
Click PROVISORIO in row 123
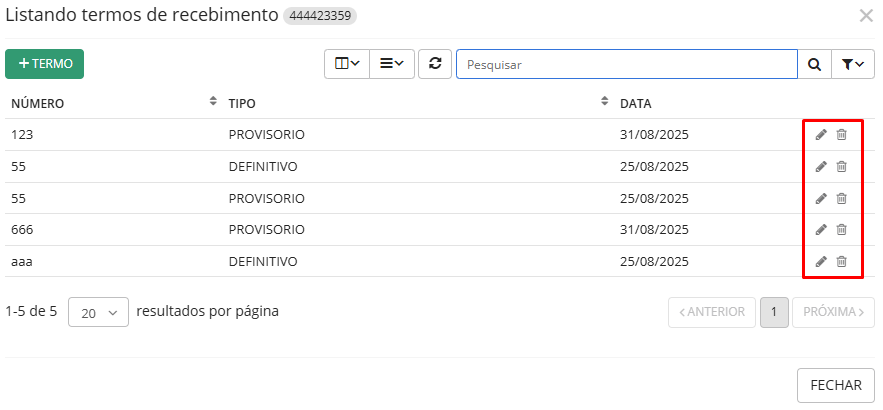click(267, 135)
